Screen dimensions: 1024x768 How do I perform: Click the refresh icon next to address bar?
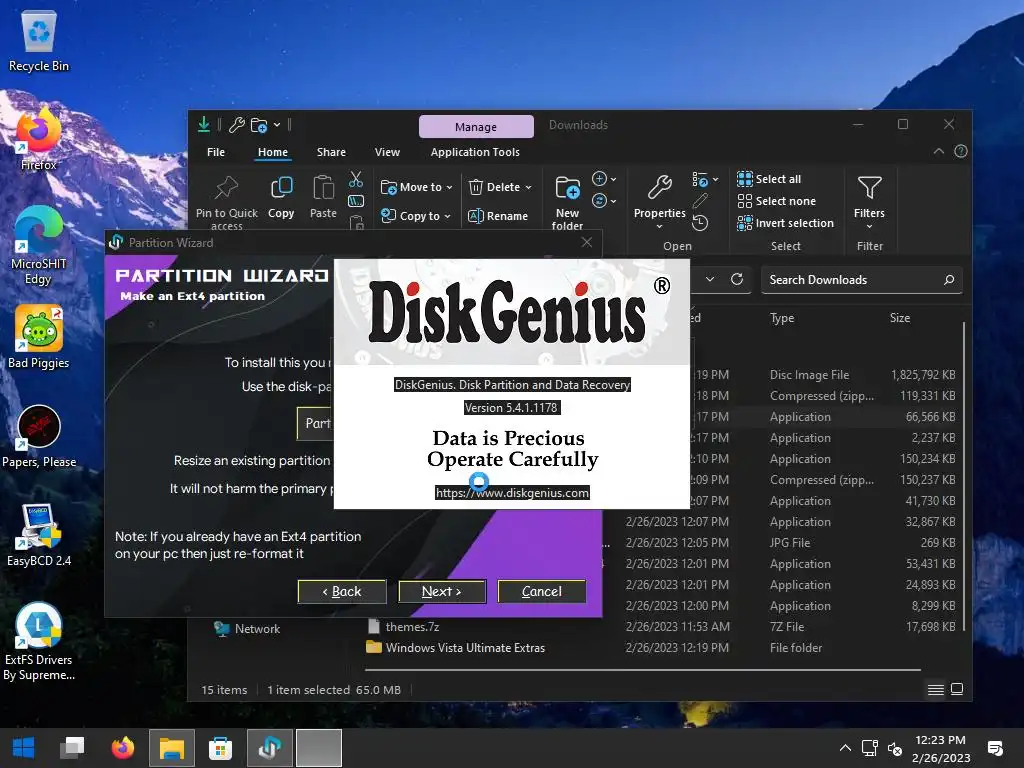coord(737,280)
